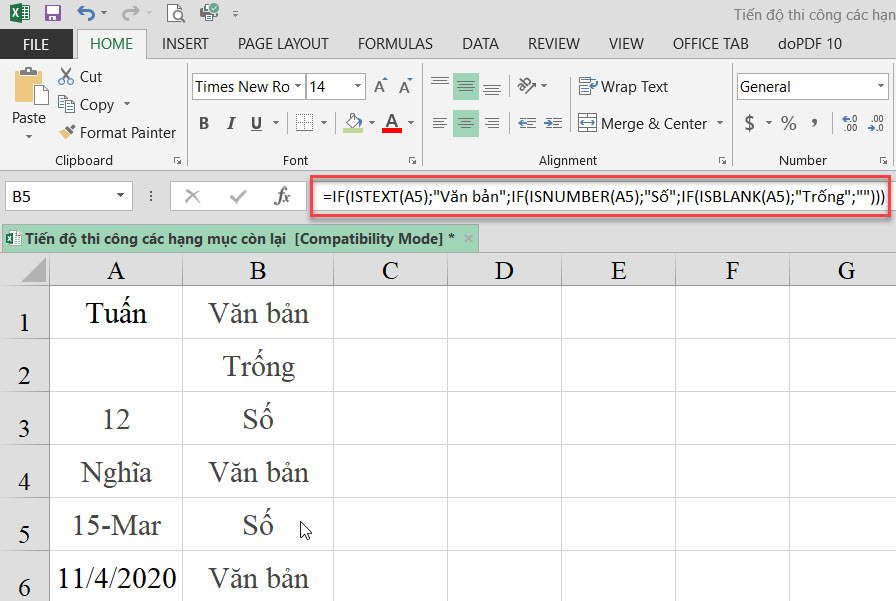Click the Cut command
896x601 pixels.
click(x=80, y=76)
